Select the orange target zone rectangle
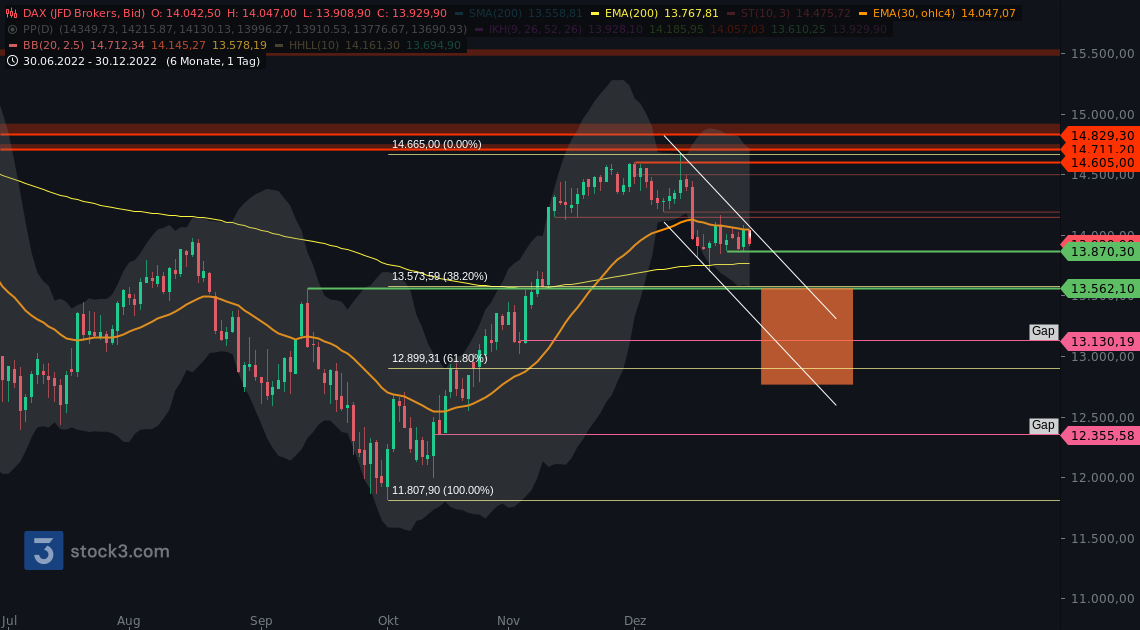The width and height of the screenshot is (1140, 630). [x=806, y=336]
